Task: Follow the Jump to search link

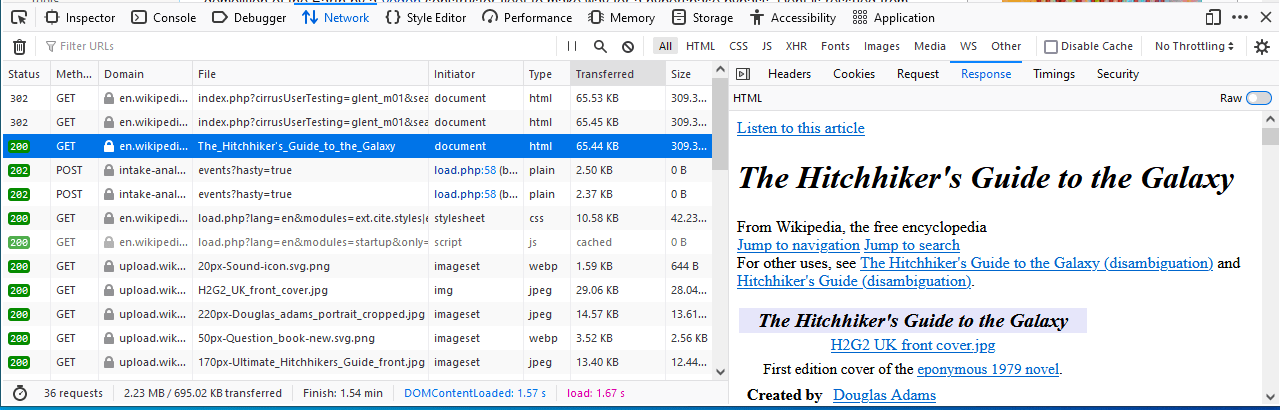Action: 912,245
